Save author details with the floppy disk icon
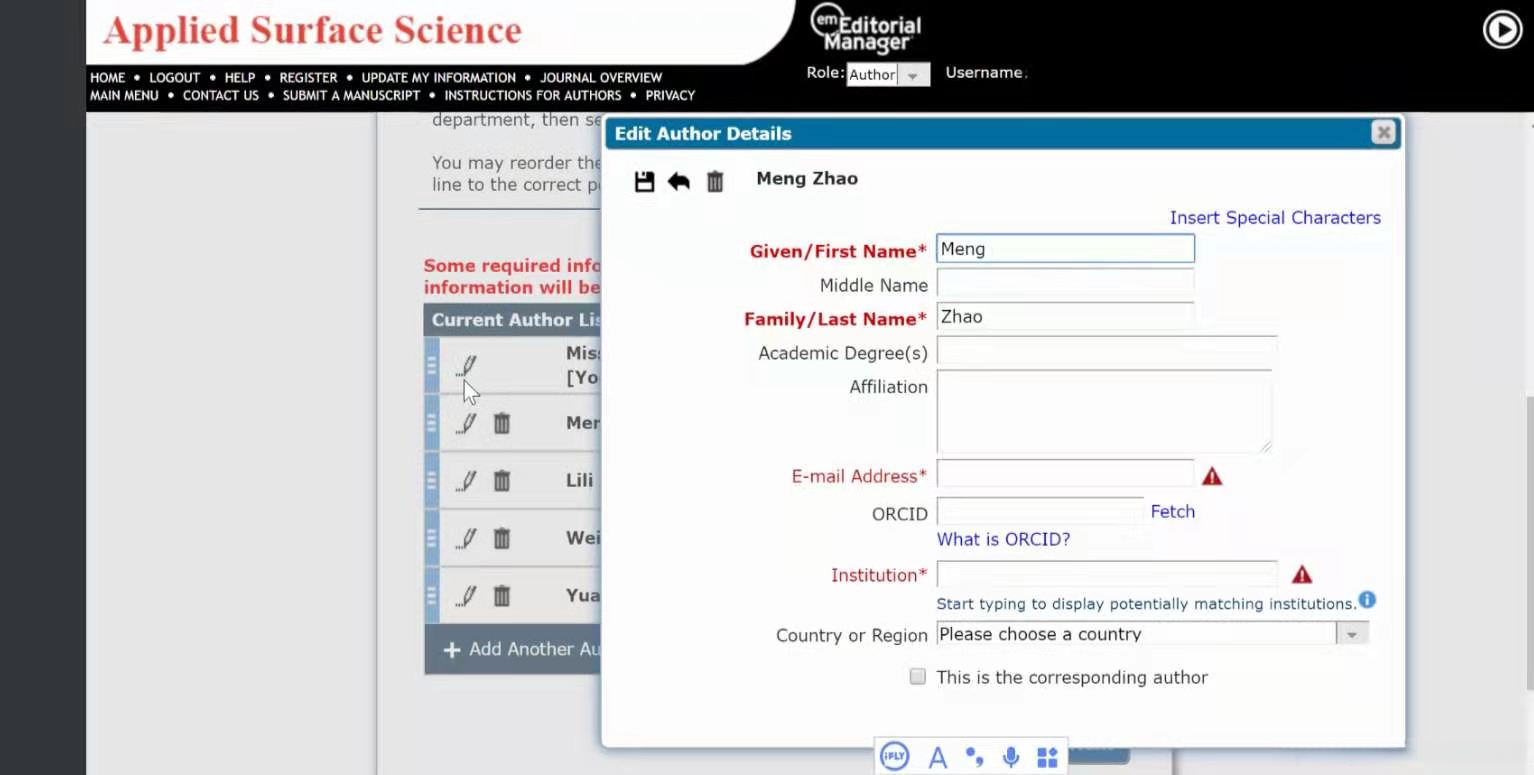This screenshot has height=775, width=1534. point(645,181)
